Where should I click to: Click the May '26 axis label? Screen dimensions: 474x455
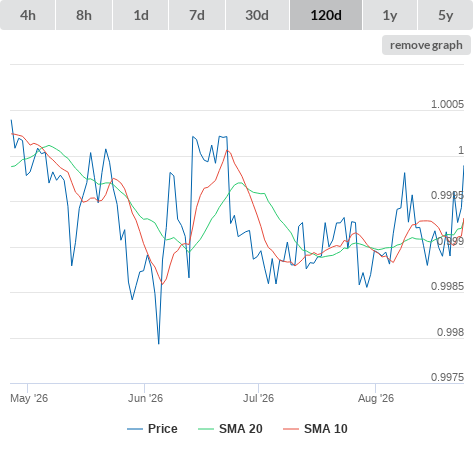tap(29, 398)
